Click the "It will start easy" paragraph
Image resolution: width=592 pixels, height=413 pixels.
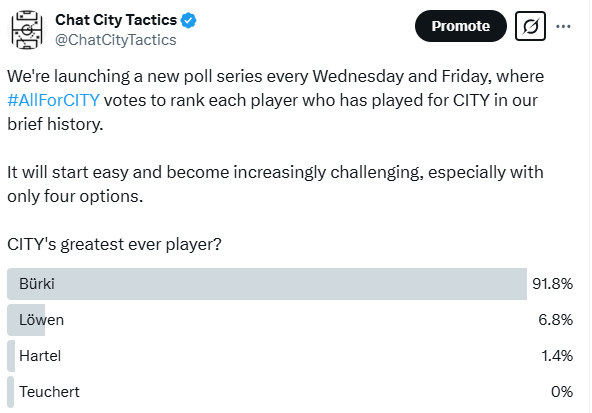coord(275,184)
